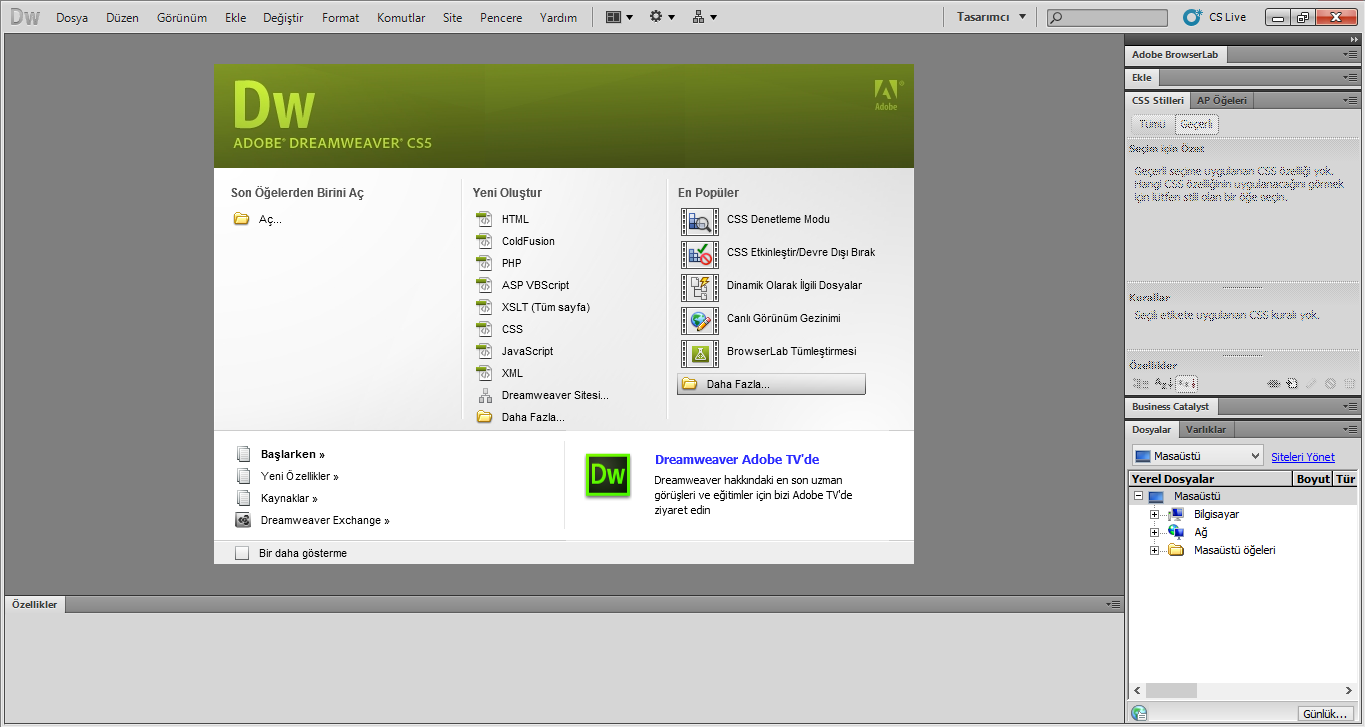
Task: Open the site management dropdown in toolbar
Action: click(x=704, y=17)
